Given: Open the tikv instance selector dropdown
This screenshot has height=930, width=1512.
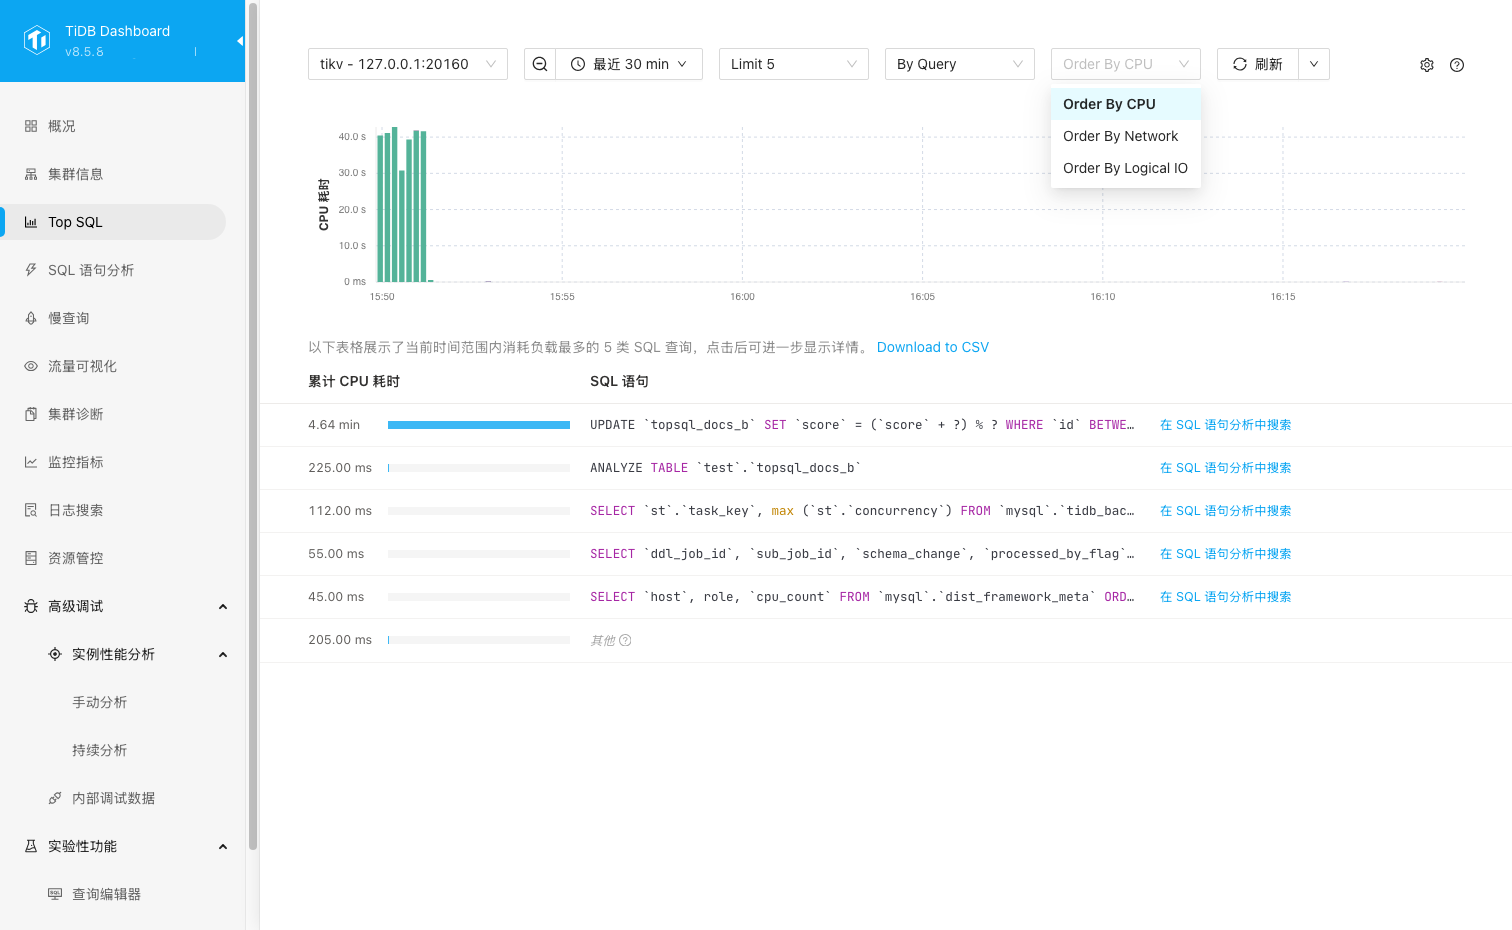Looking at the screenshot, I should coord(407,64).
